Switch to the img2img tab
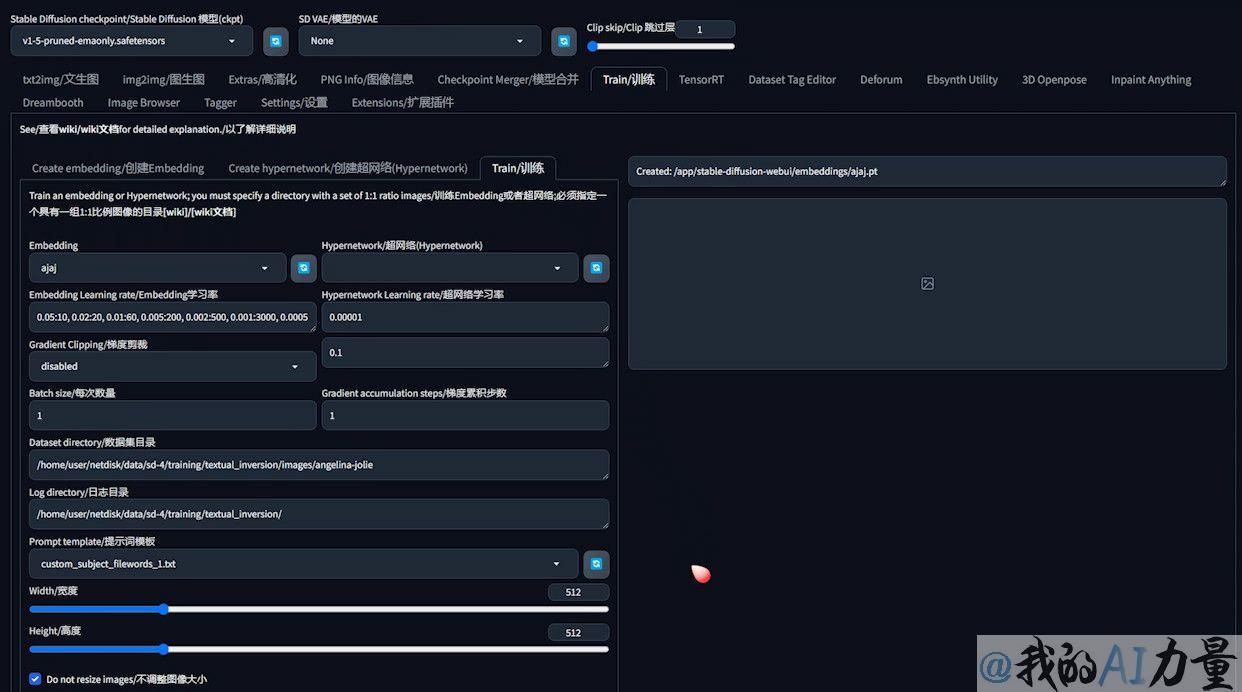The height and width of the screenshot is (692, 1242). (164, 80)
